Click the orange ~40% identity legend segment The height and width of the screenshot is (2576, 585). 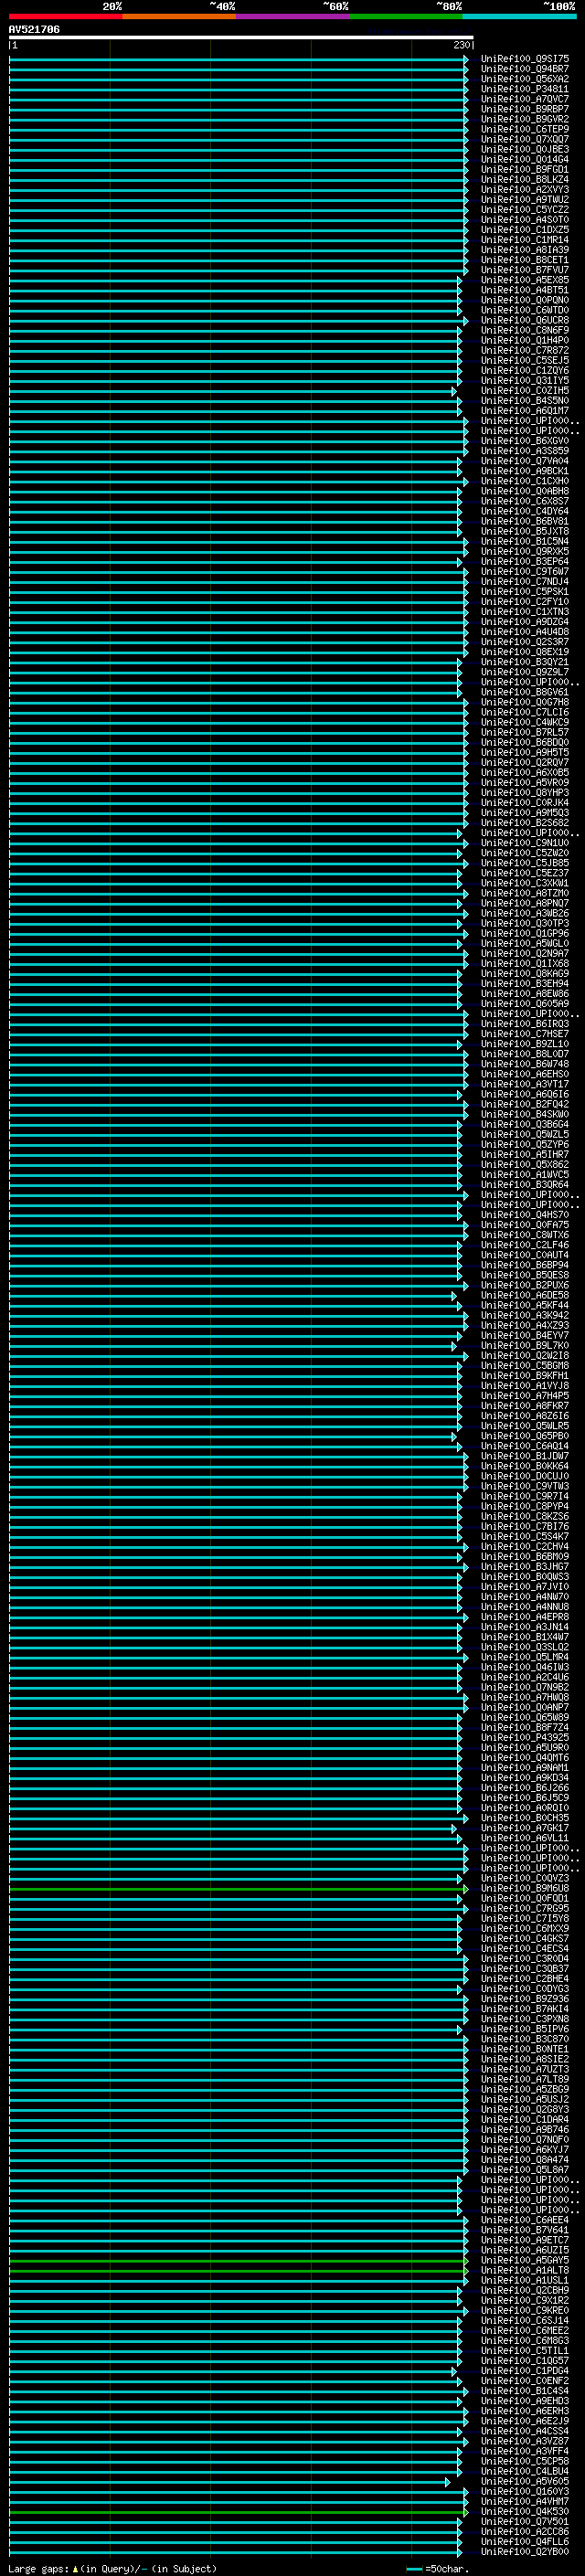click(179, 16)
